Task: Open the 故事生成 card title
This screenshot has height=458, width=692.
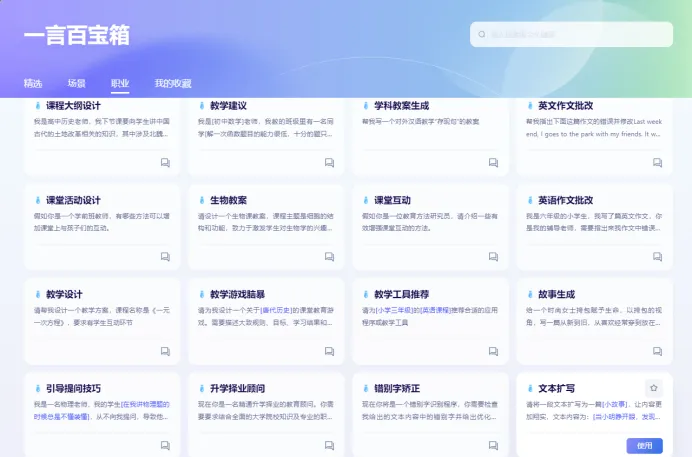Action: click(x=557, y=294)
